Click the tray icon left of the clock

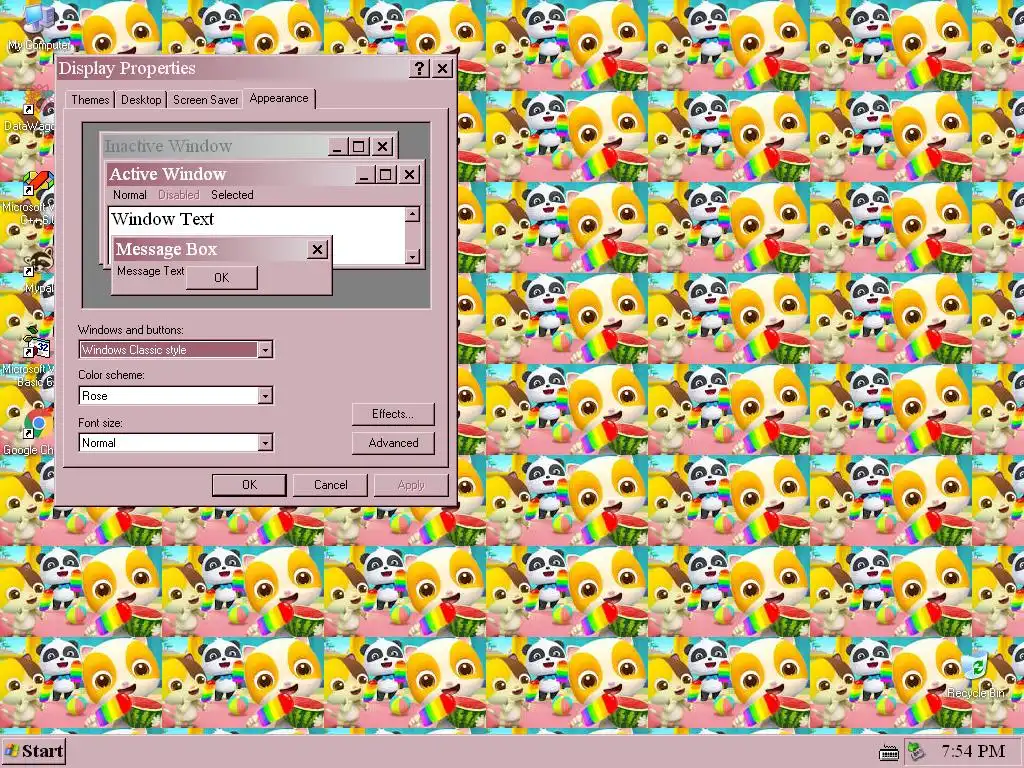coord(917,752)
